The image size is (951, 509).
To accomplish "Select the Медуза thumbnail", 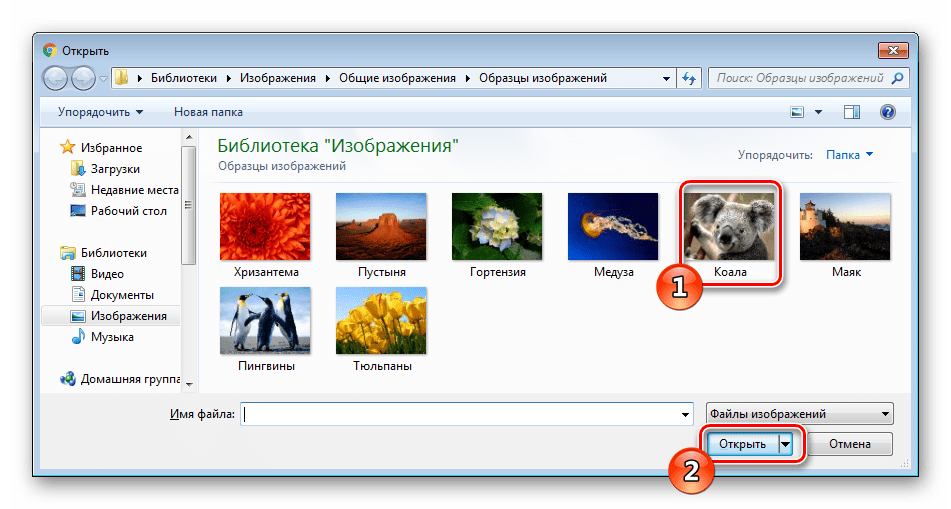I will coord(613,226).
